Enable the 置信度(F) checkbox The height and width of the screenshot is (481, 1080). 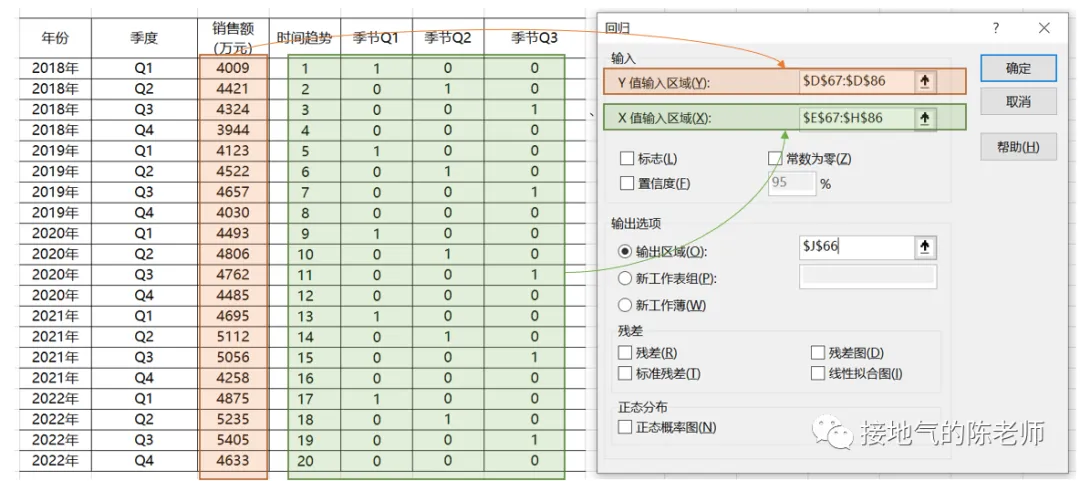(x=626, y=183)
